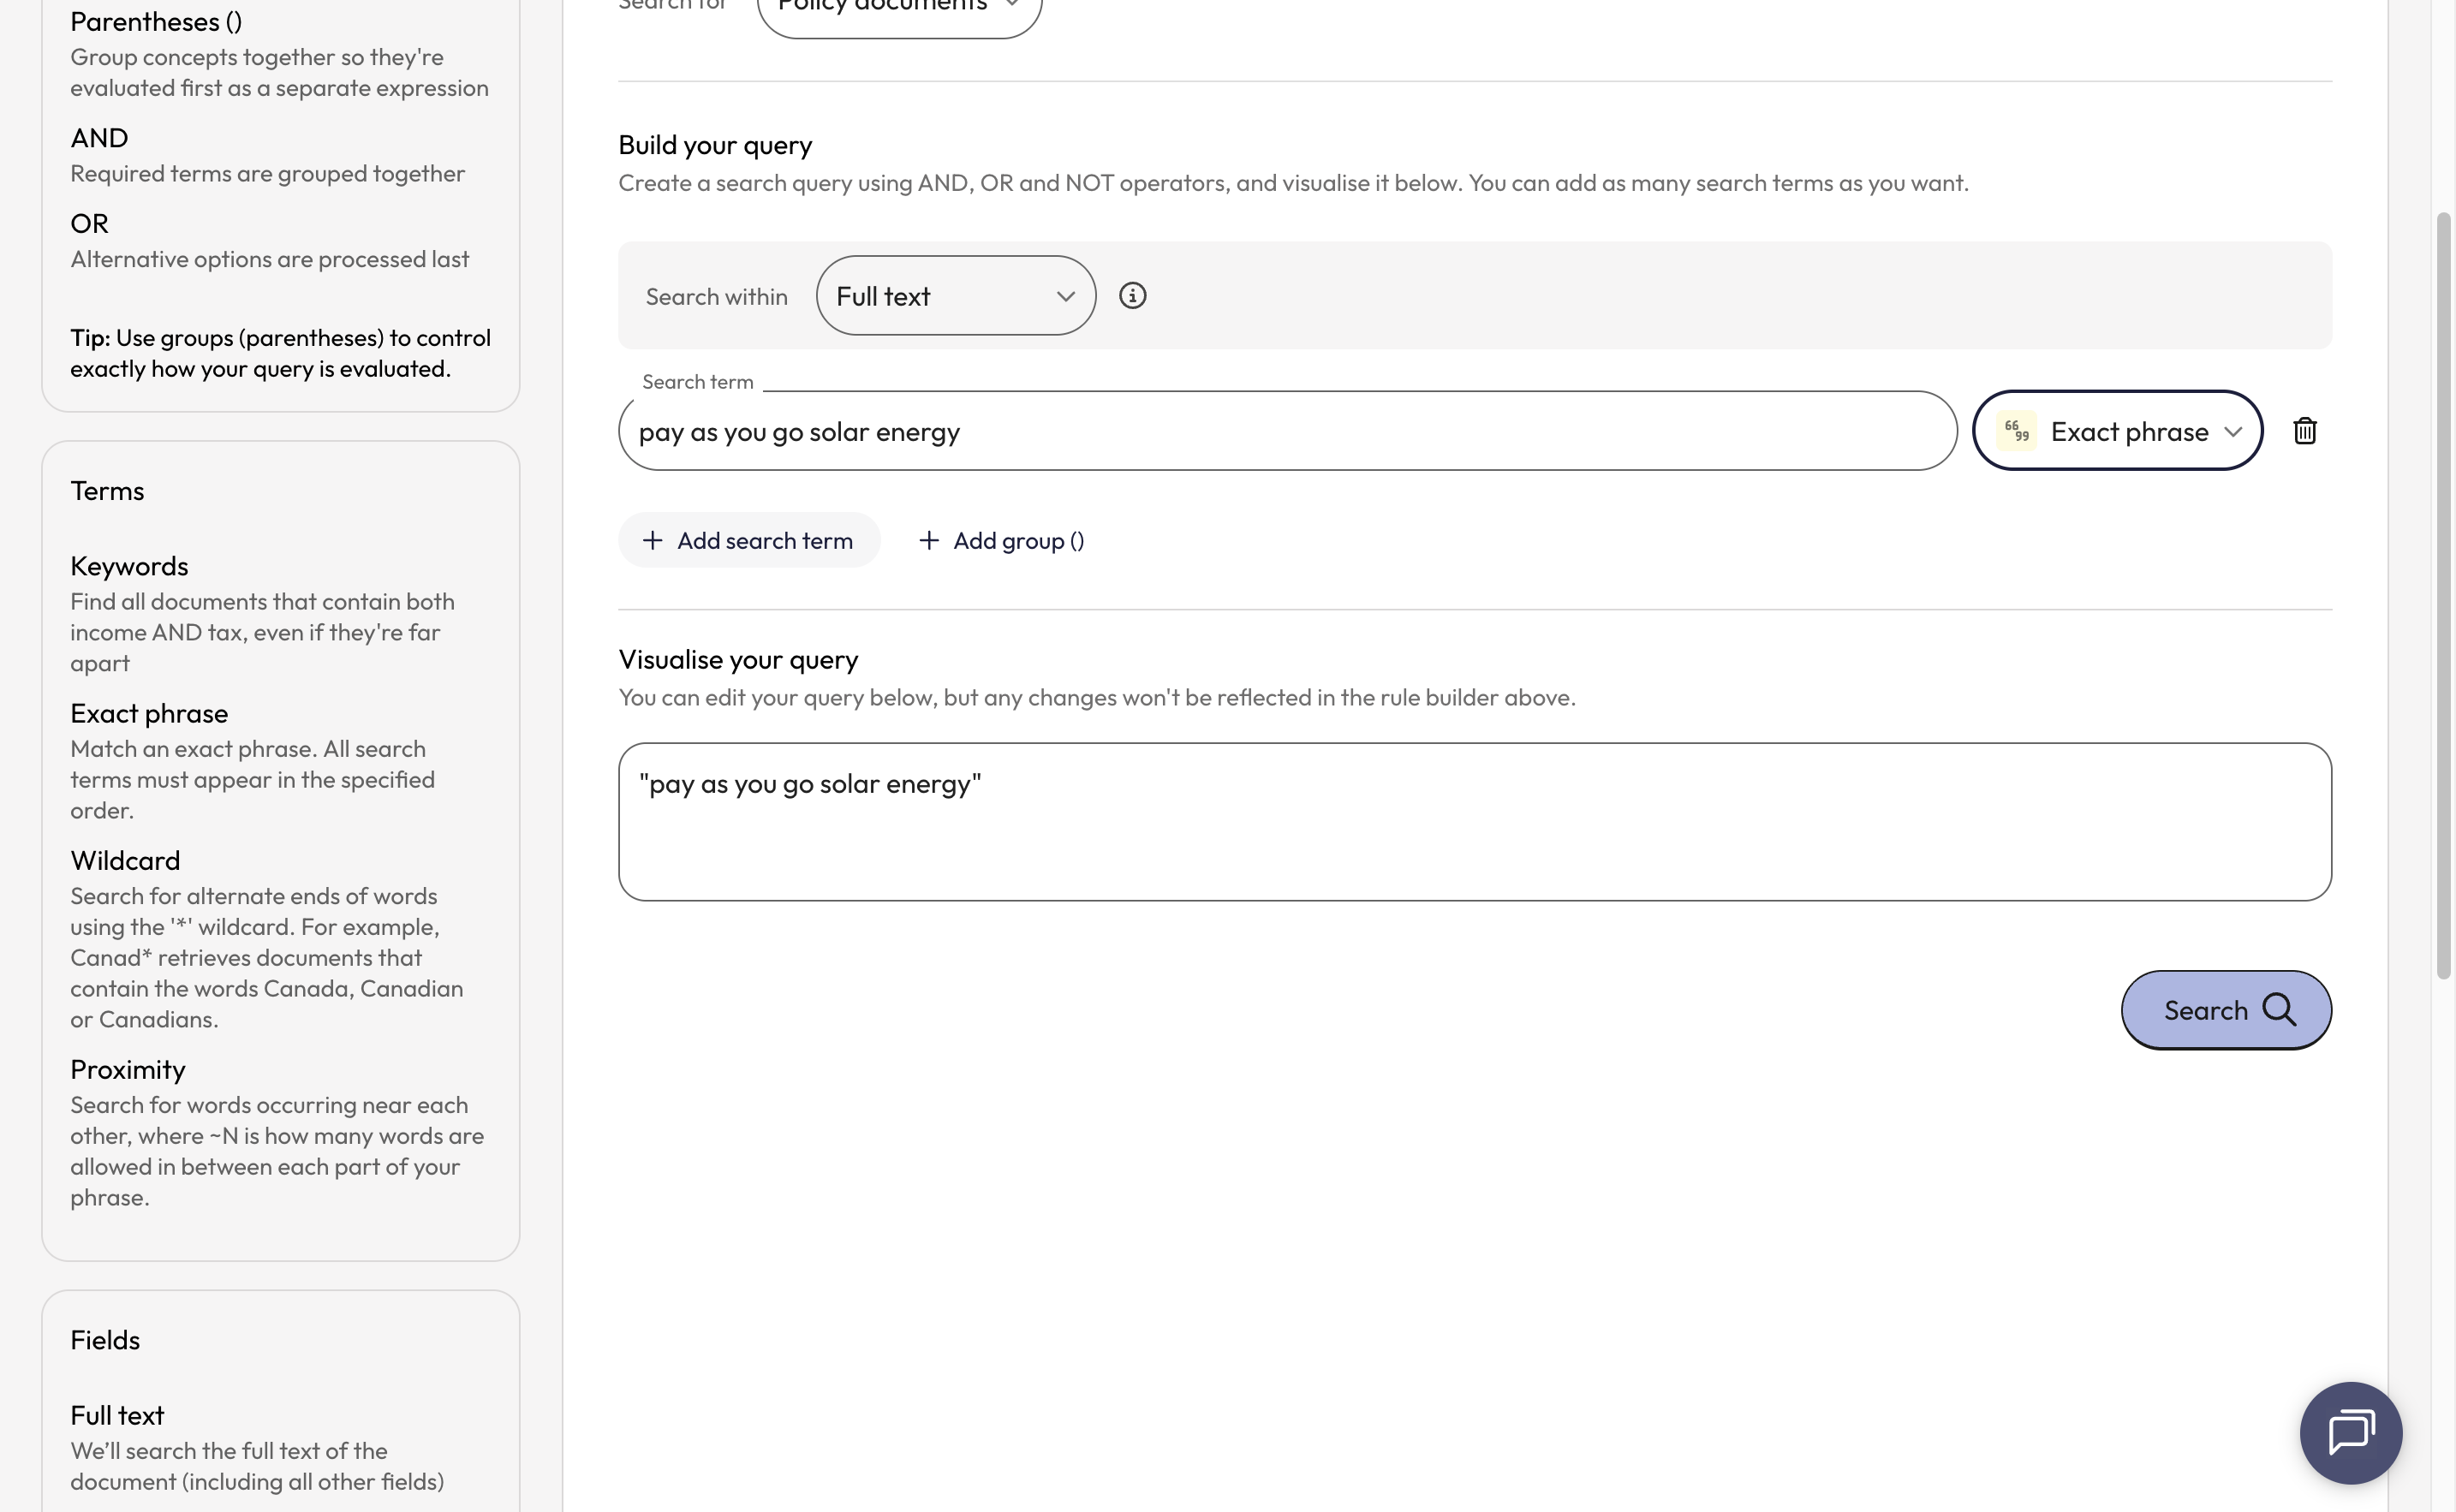Viewport: 2456px width, 1512px height.
Task: Delete the search term with trash icon
Action: pyautogui.click(x=2305, y=431)
